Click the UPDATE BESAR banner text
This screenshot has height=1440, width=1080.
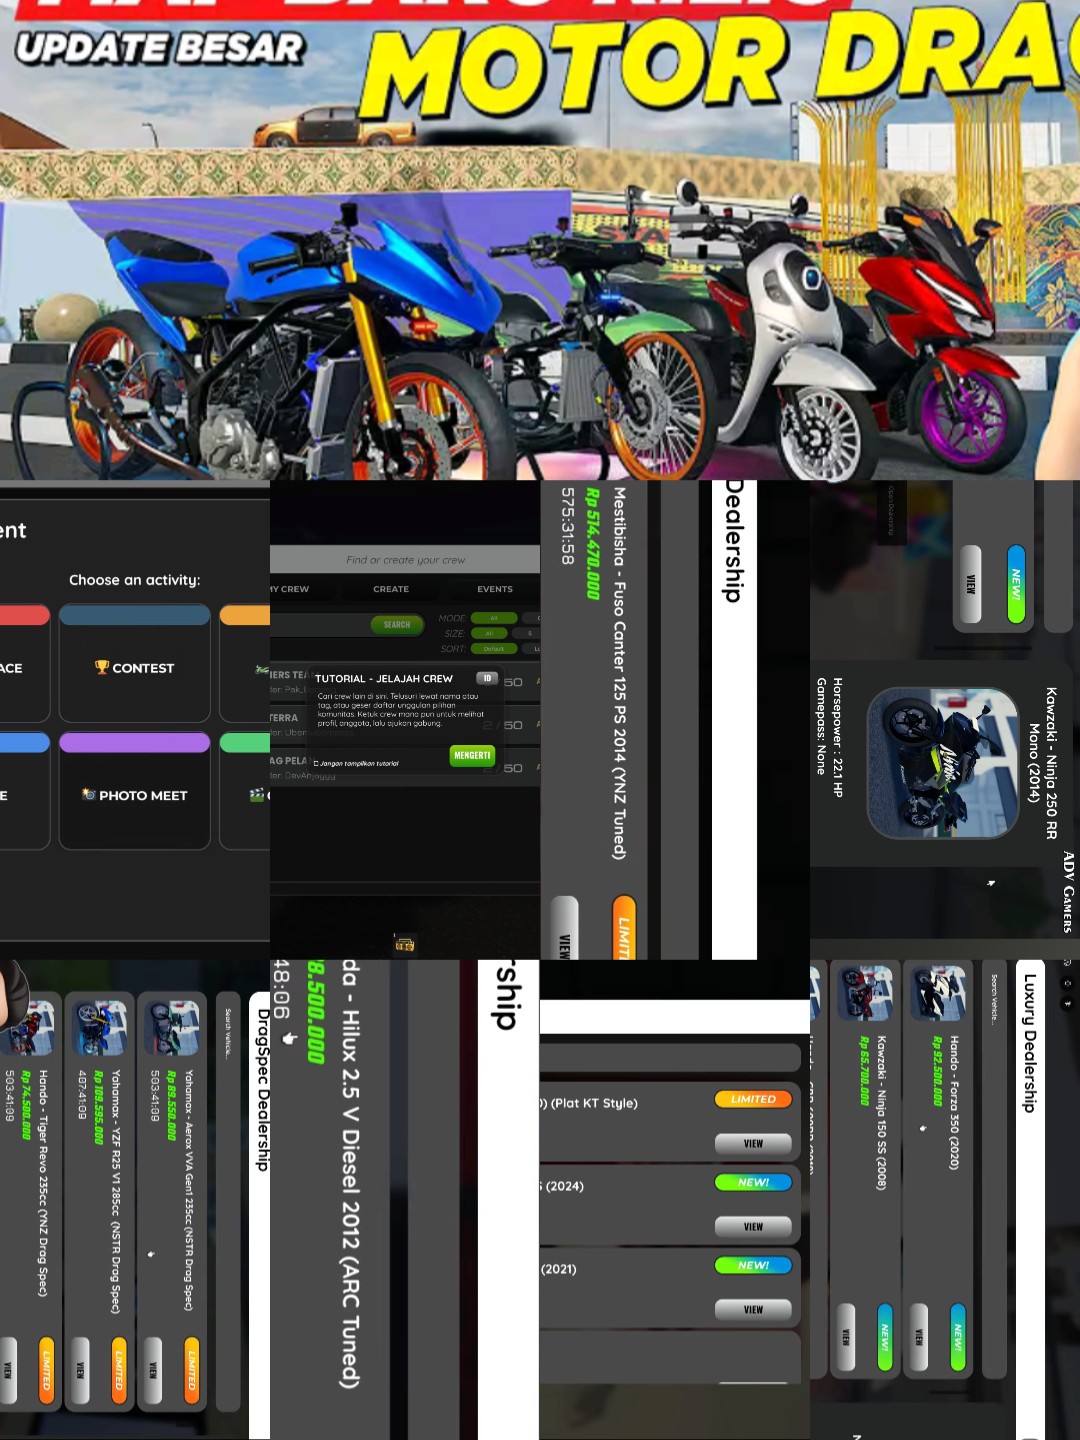coord(159,47)
